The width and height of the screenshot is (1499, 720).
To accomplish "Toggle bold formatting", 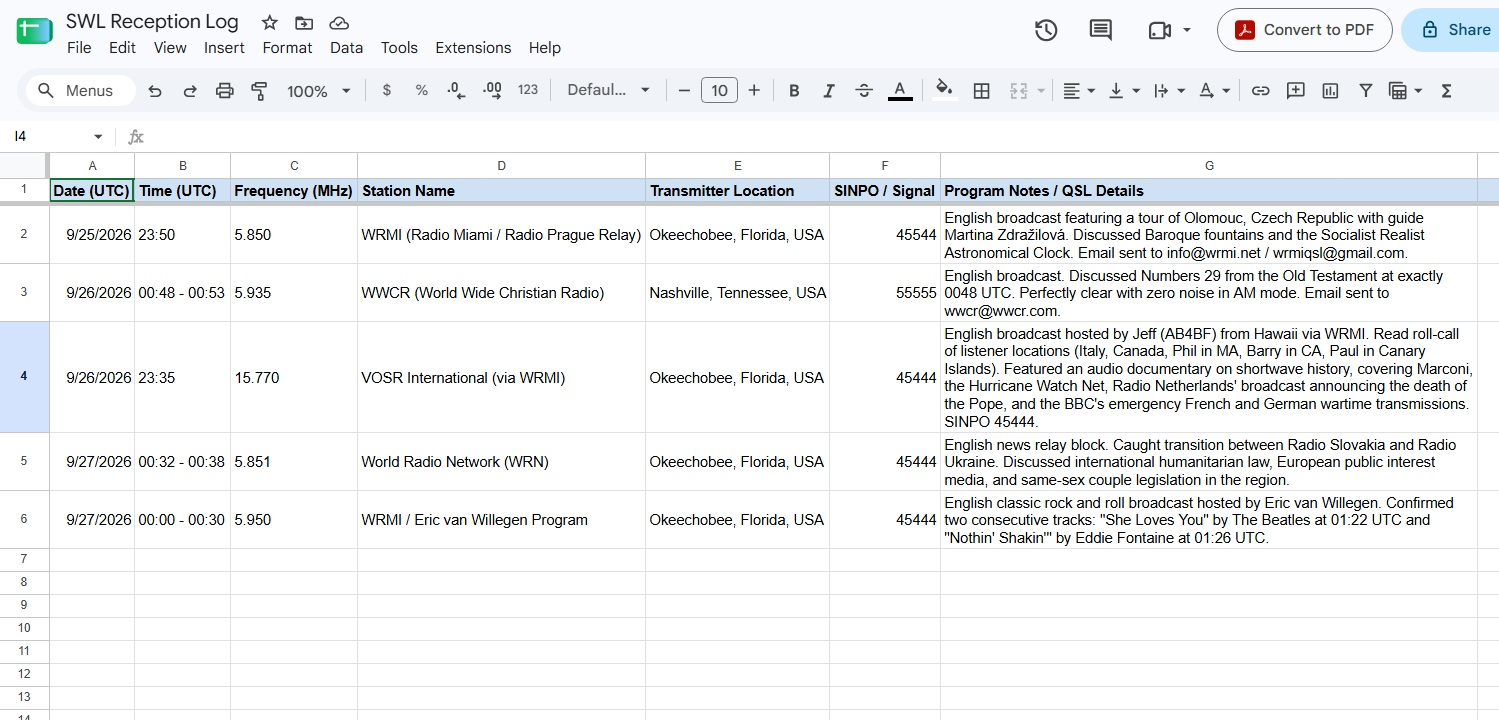I will click(794, 91).
